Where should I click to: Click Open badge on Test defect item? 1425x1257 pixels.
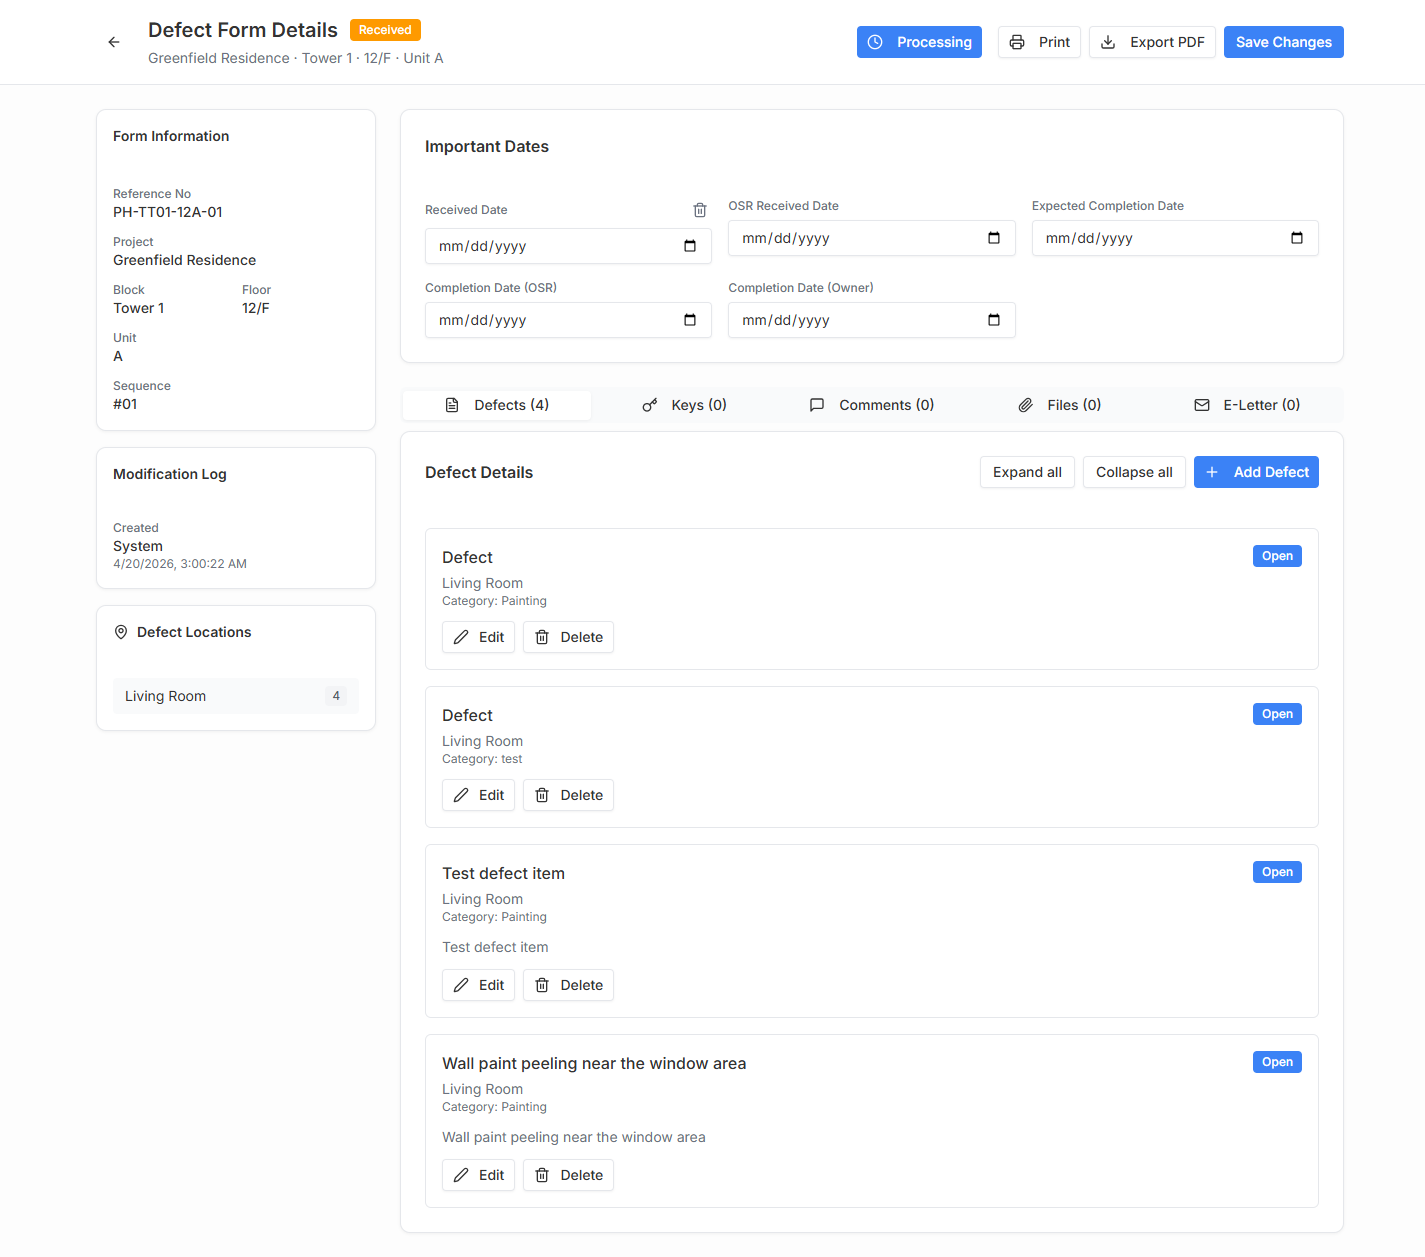coord(1277,872)
